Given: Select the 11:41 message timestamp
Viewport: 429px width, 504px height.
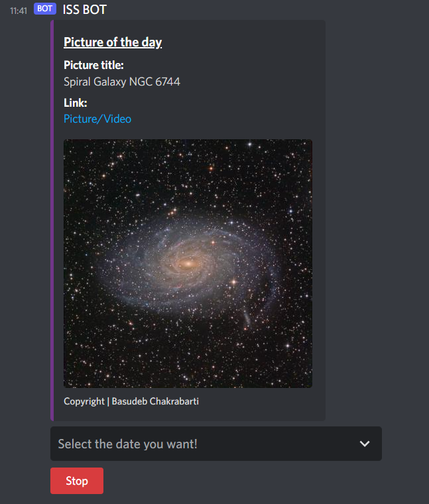Looking at the screenshot, I should tap(18, 11).
